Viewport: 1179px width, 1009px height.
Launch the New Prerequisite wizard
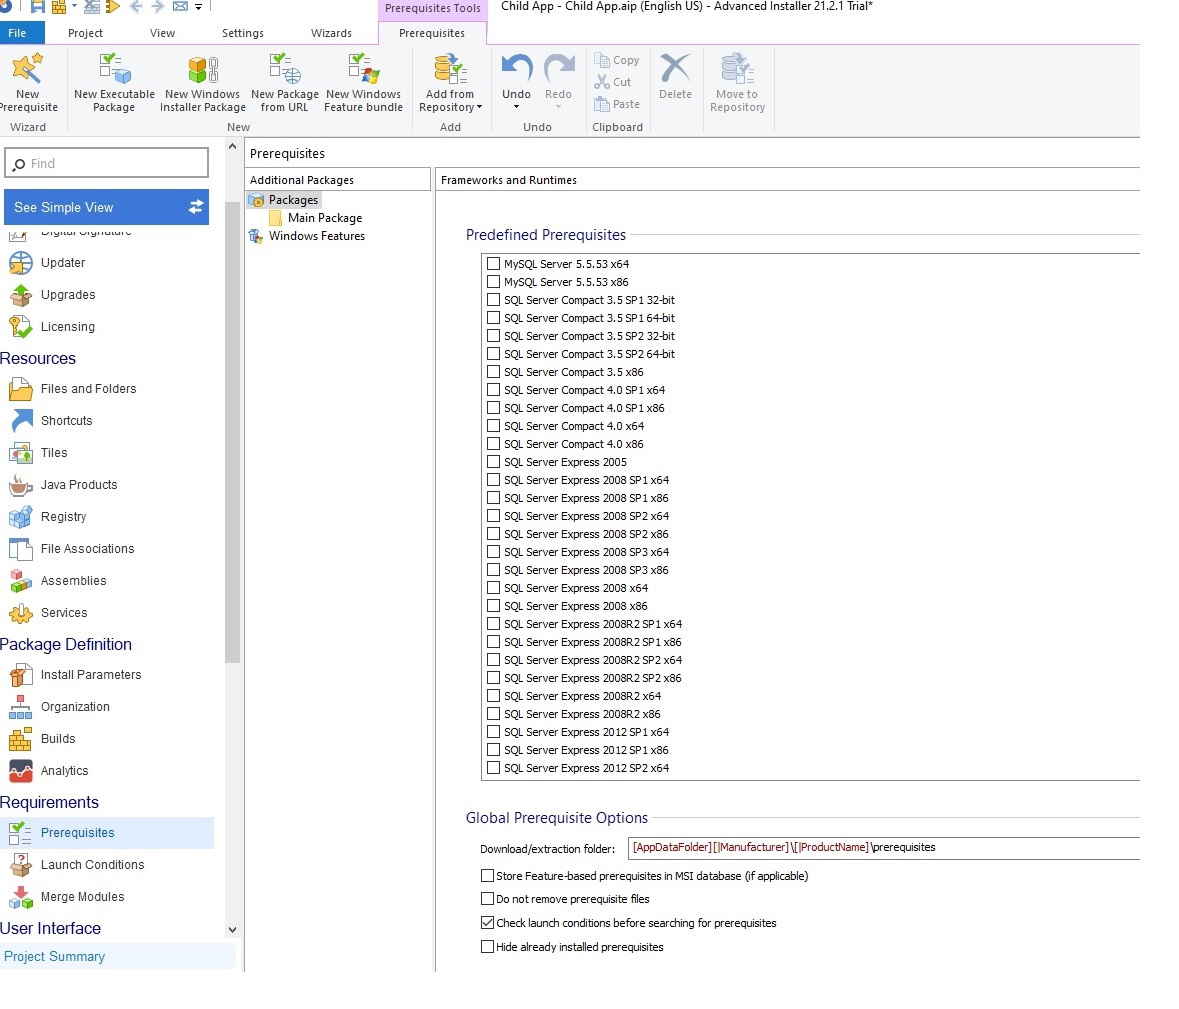pyautogui.click(x=28, y=83)
